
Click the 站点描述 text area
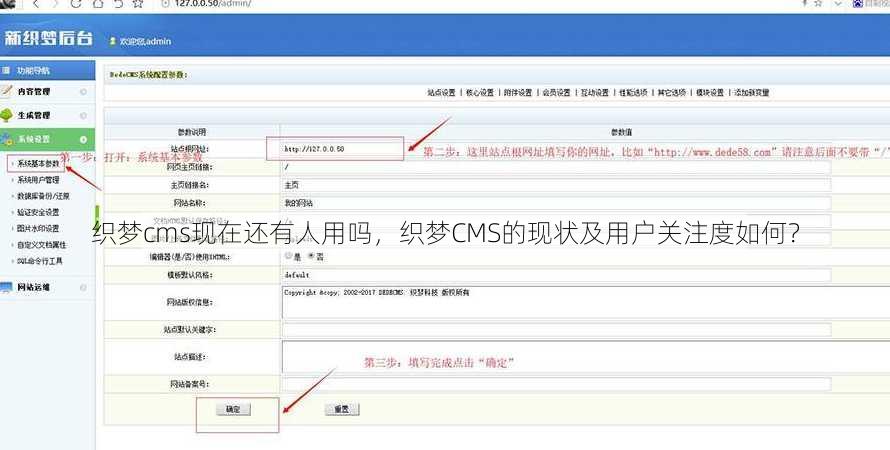pyautogui.click(x=586, y=356)
